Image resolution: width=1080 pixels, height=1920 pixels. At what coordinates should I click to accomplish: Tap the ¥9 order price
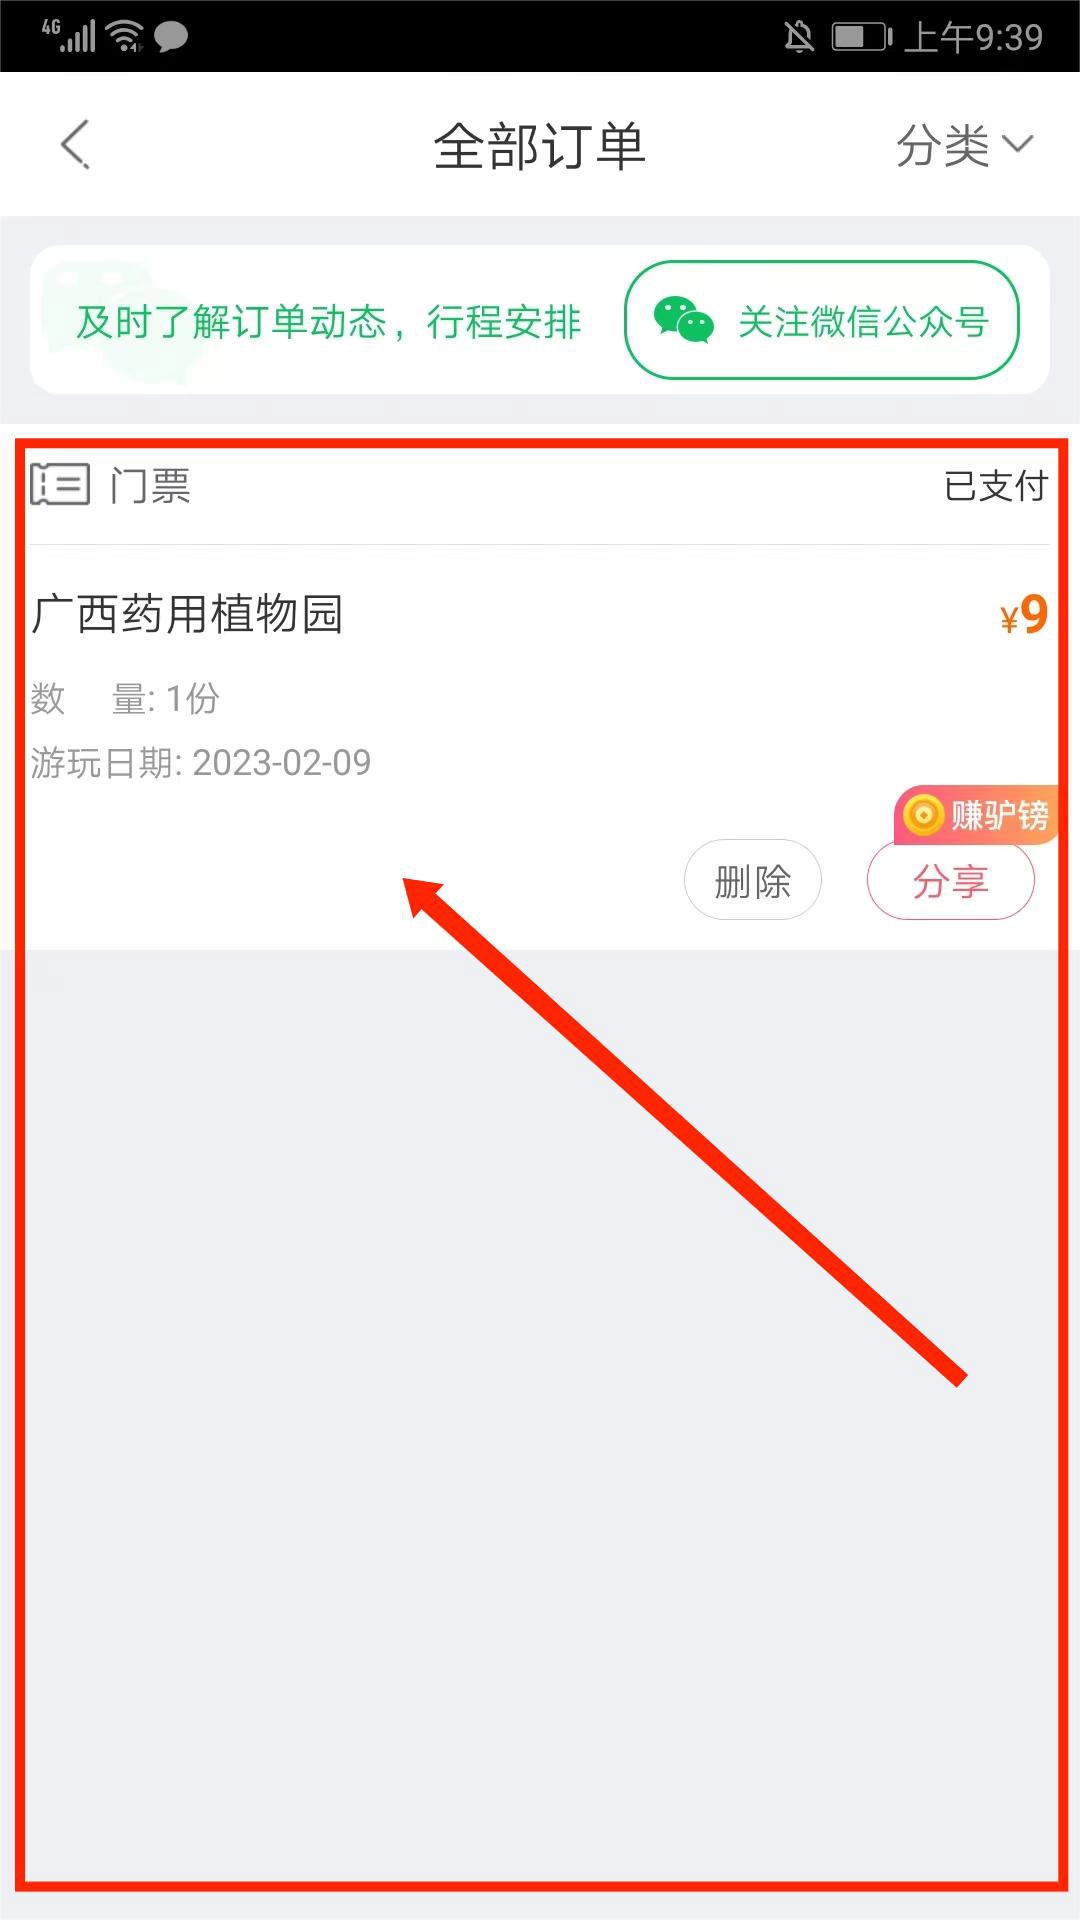1024,614
